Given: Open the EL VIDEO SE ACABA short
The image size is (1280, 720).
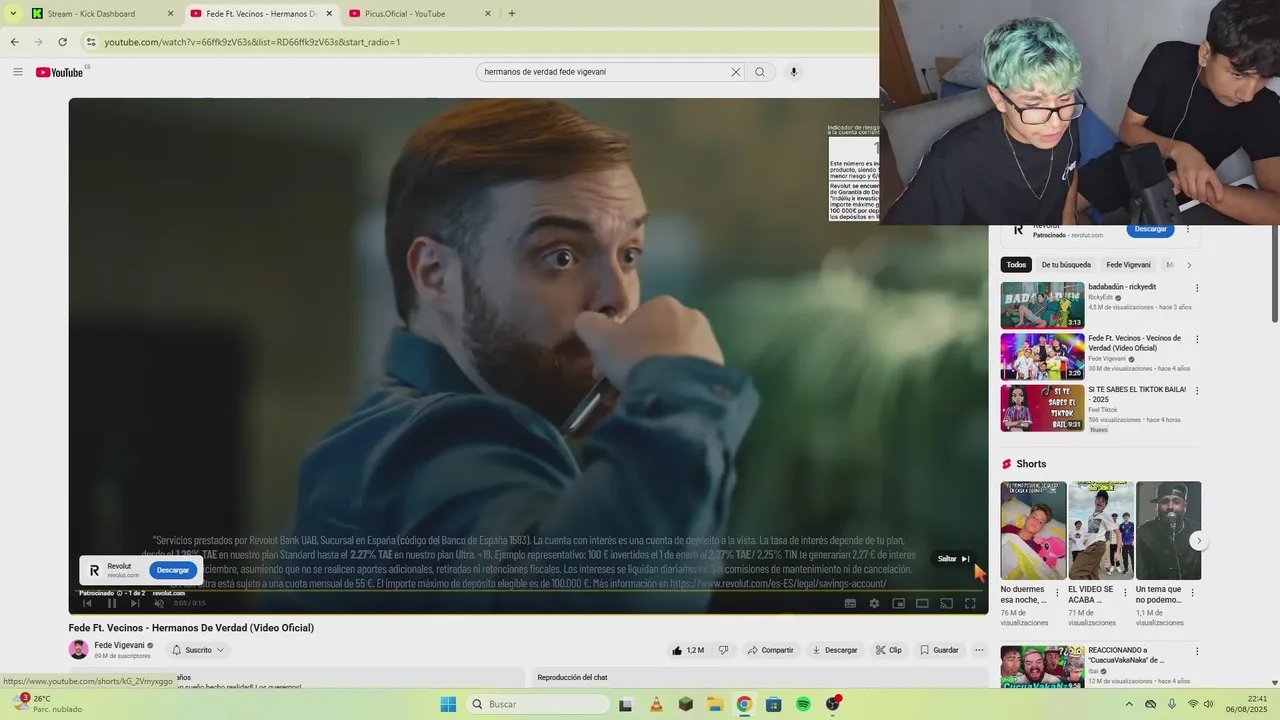Looking at the screenshot, I should (1101, 530).
